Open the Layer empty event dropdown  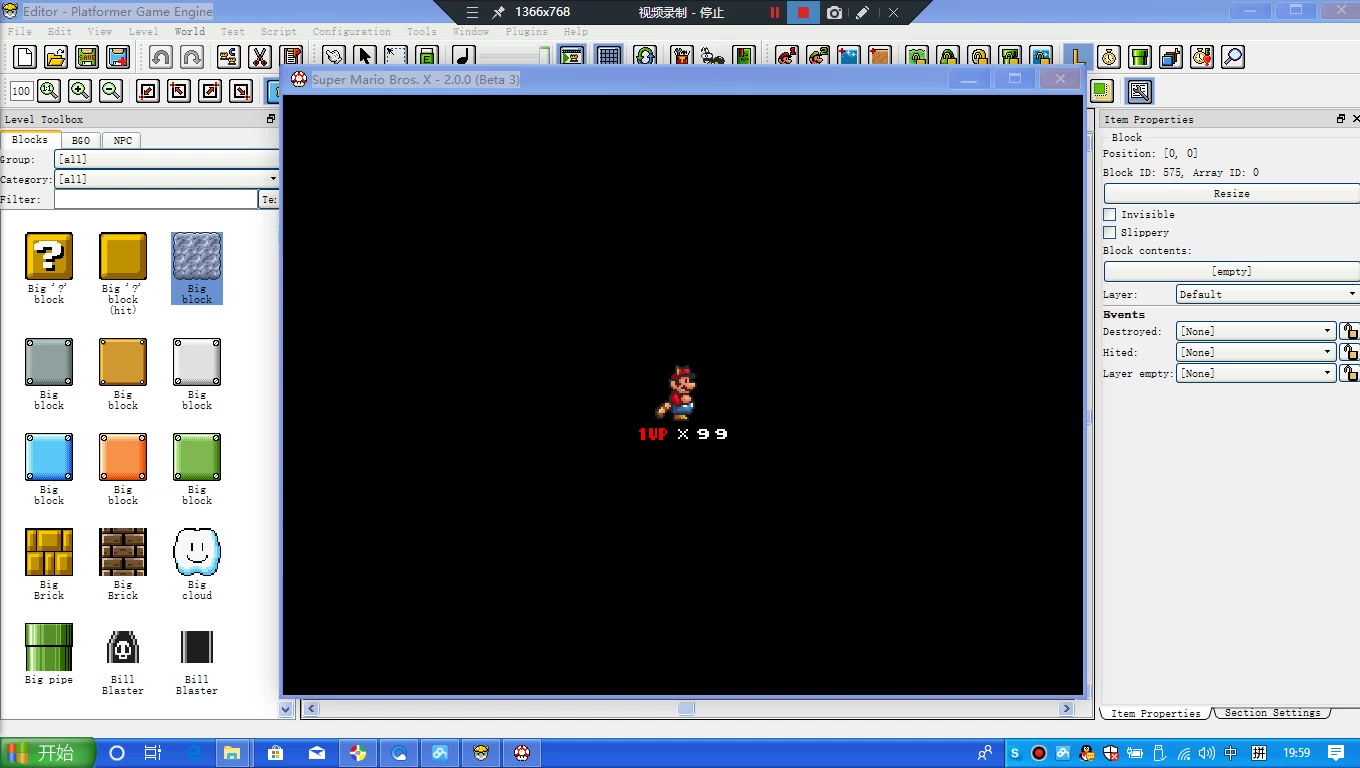coord(1255,373)
